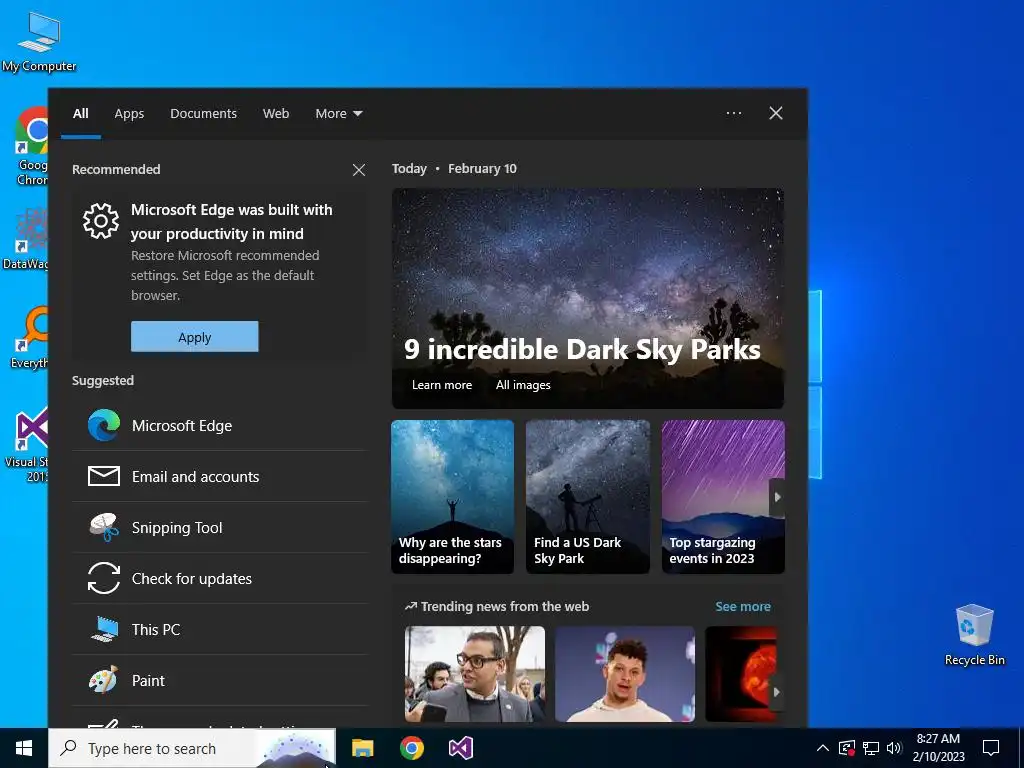Switch to the Web tab
Screen dimensions: 1024x768
pos(276,113)
